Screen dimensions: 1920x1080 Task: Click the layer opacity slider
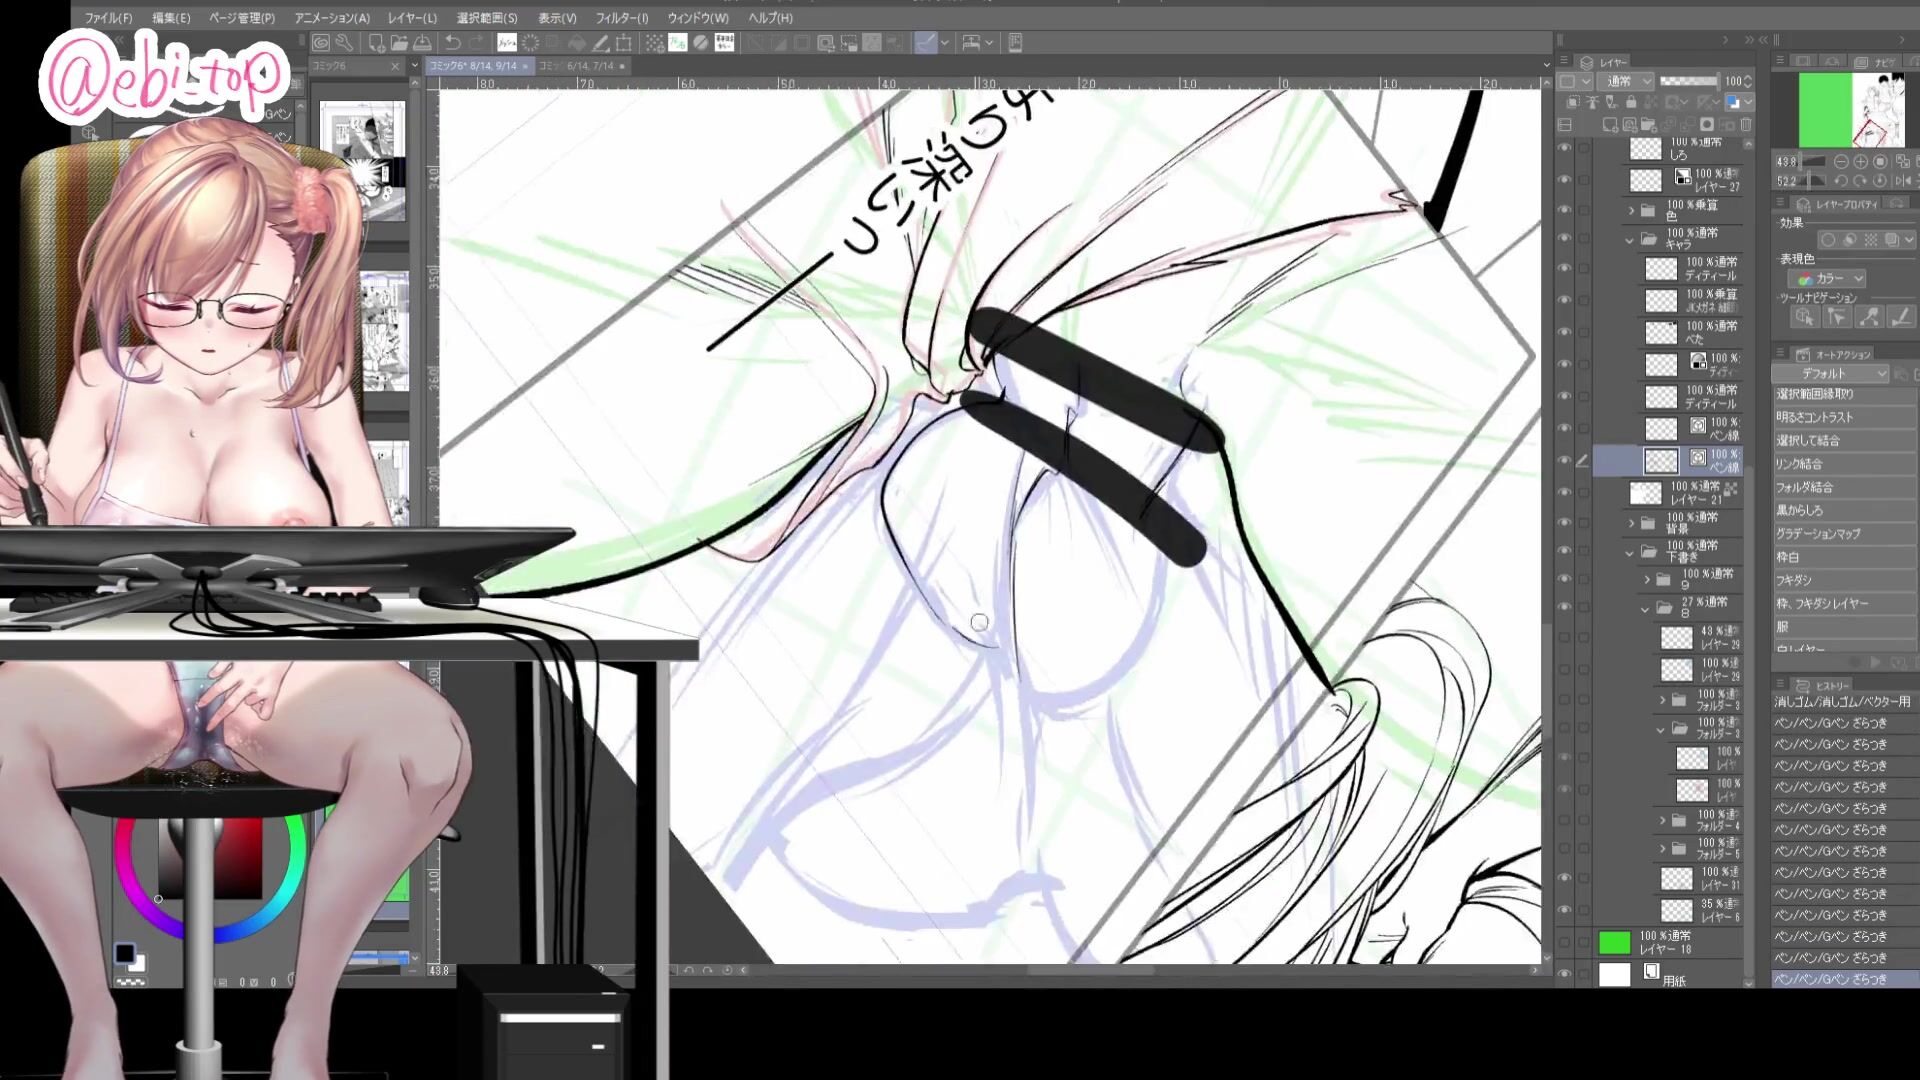(1688, 81)
